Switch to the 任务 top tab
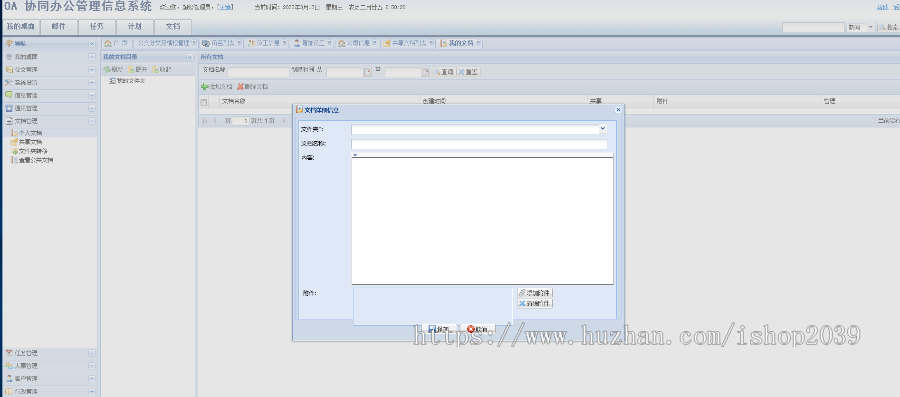The height and width of the screenshot is (397, 900). (x=96, y=27)
